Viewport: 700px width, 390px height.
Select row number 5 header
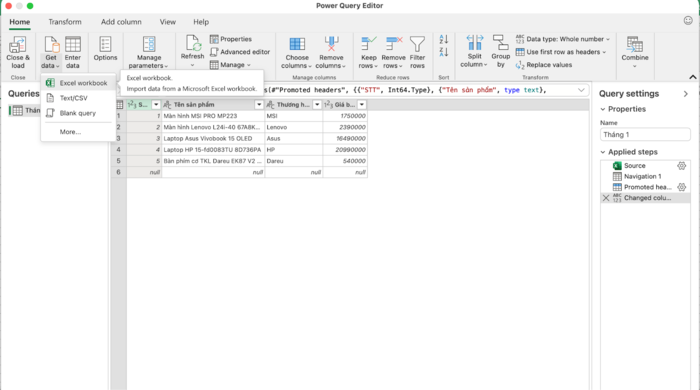pos(119,161)
